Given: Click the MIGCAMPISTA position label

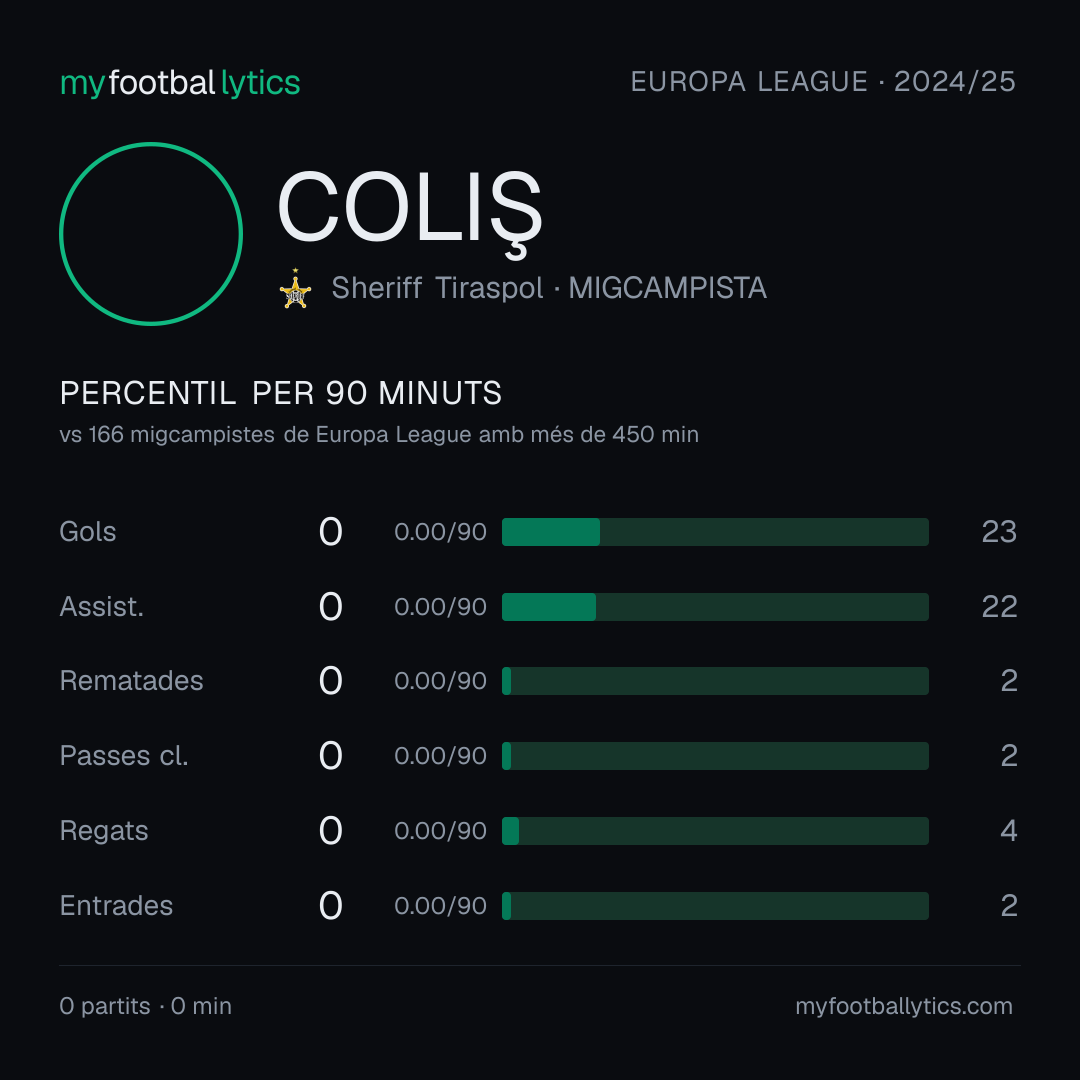Looking at the screenshot, I should pos(667,288).
